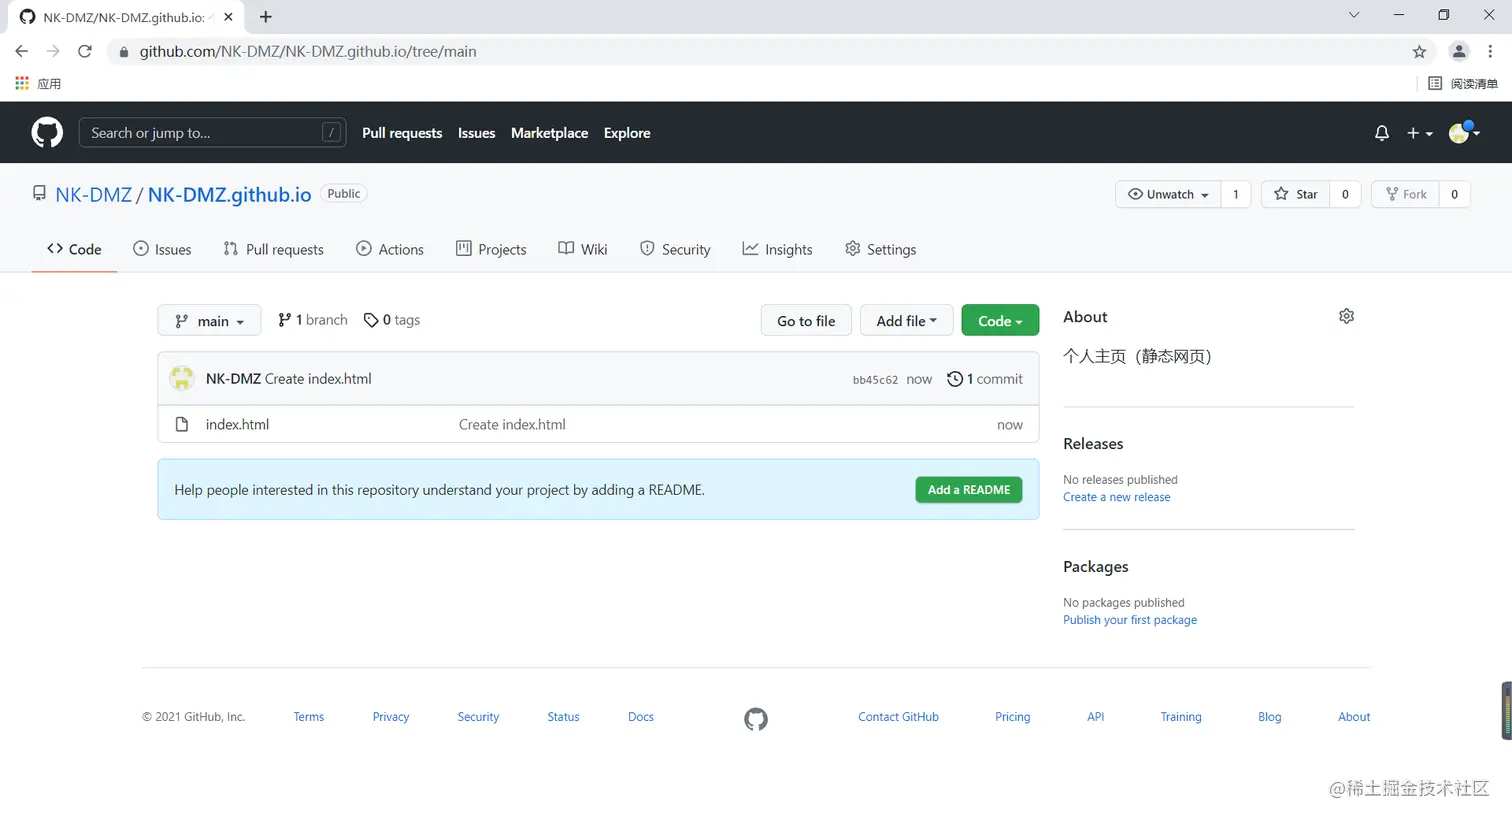Open Explore from the header

point(627,133)
